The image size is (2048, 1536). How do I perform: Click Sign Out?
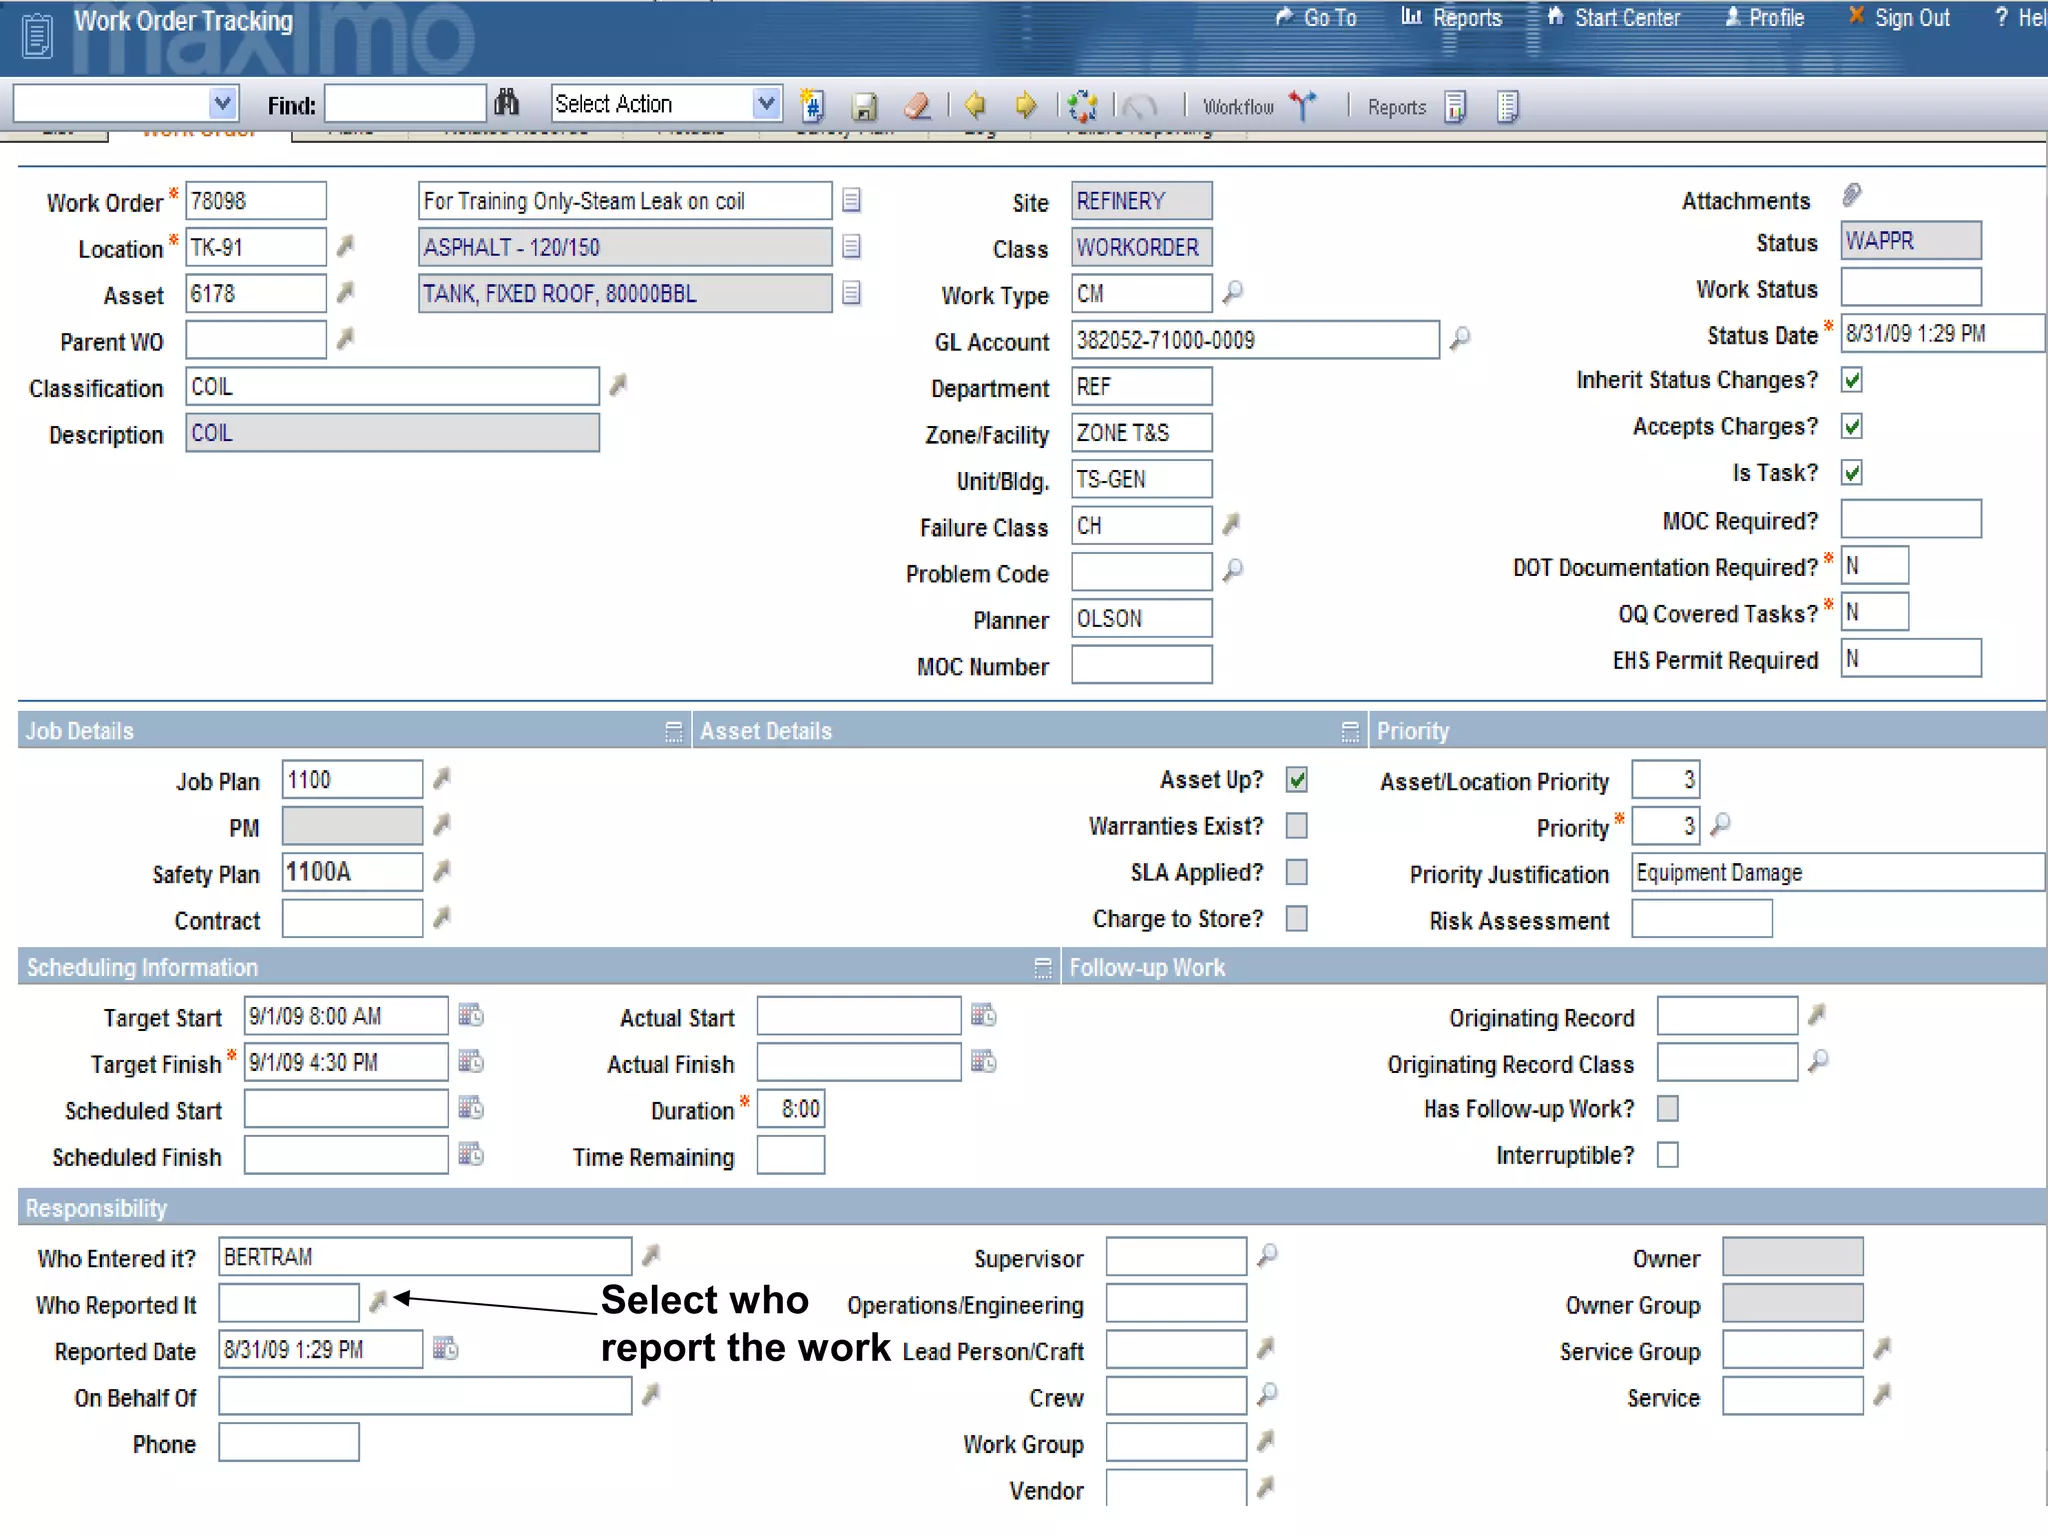point(1899,18)
